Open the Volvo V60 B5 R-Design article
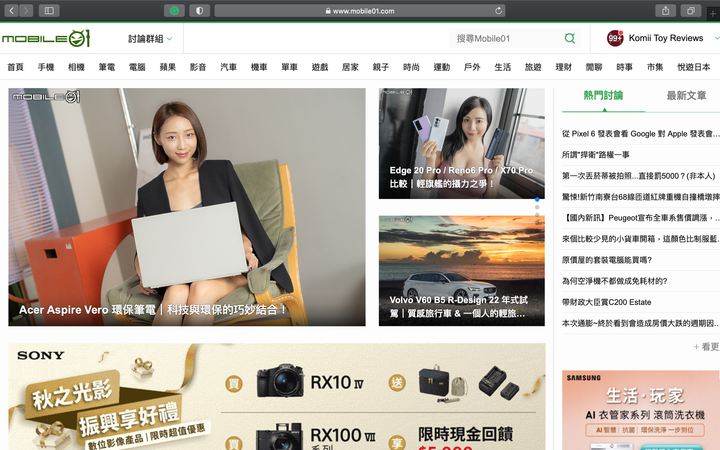This screenshot has height=450, width=720. tap(461, 271)
